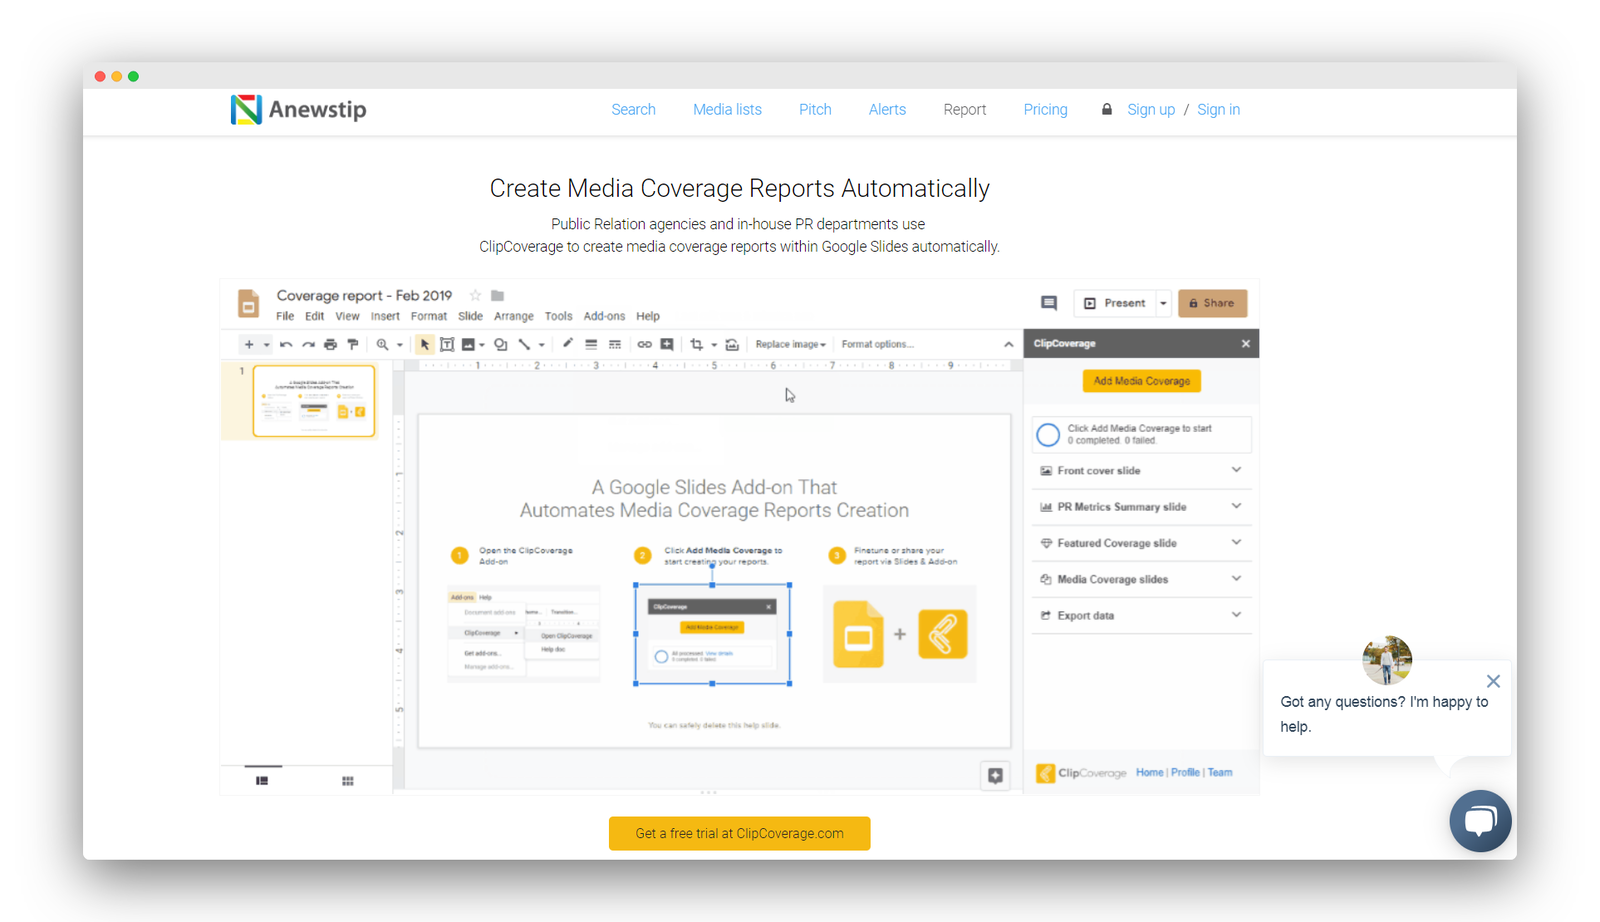The width and height of the screenshot is (1600, 922).
Task: Open the Profile link in sidebar footer
Action: (x=1185, y=773)
